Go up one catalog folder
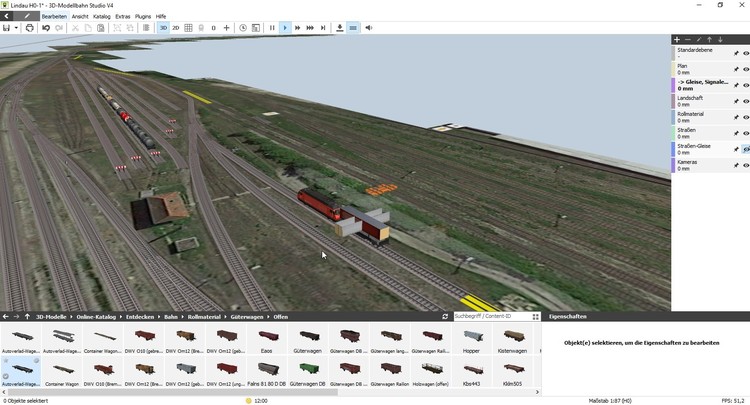 pyautogui.click(x=27, y=317)
